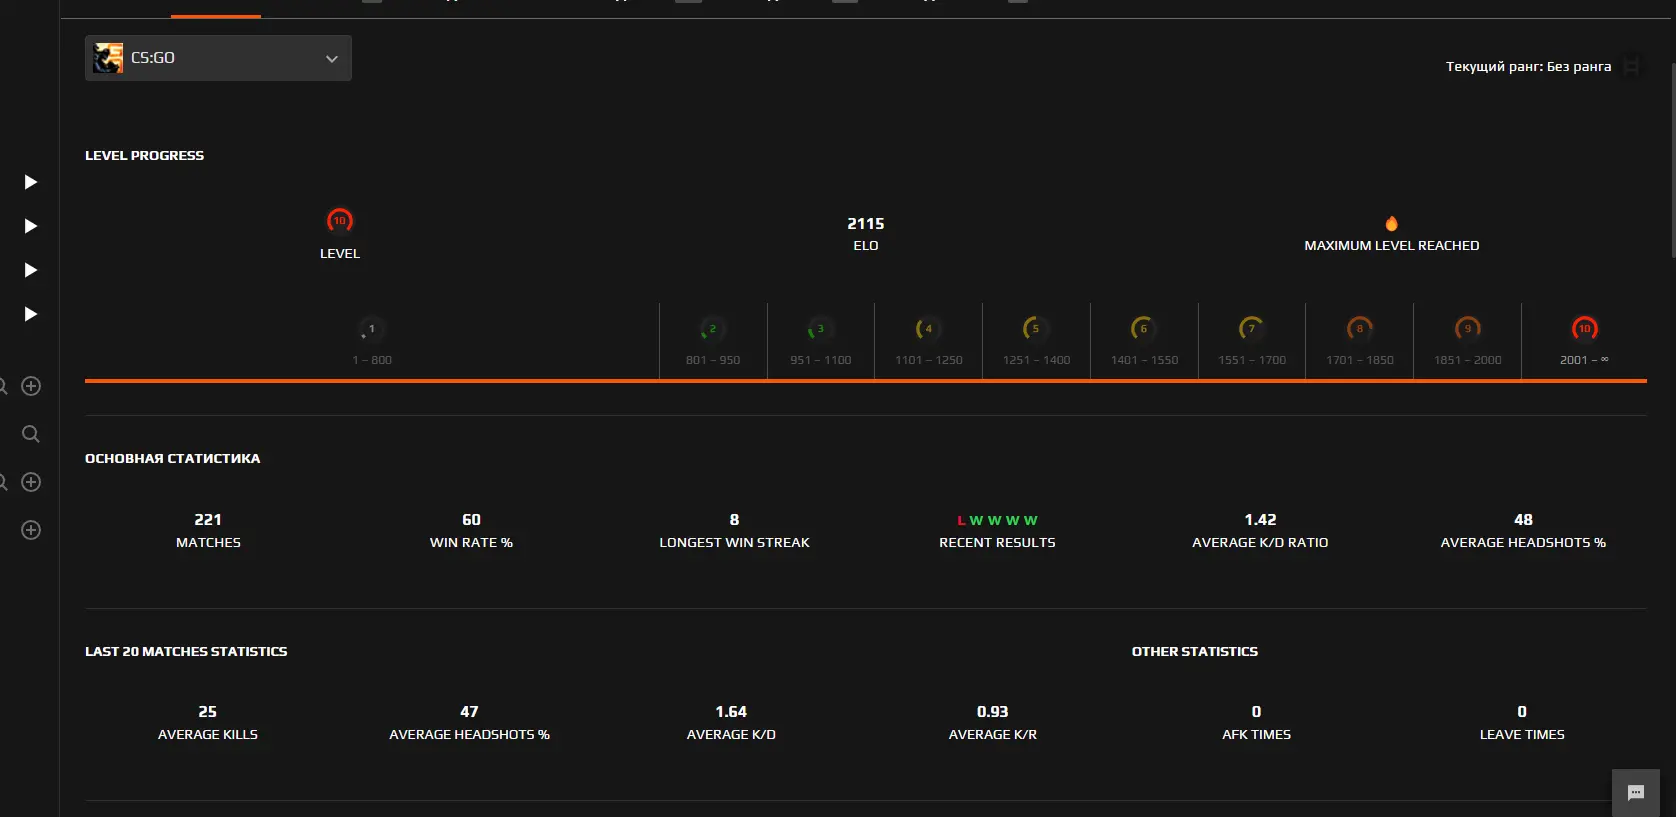Click the chevron arrow in the CS:GO selector
The image size is (1676, 817).
332,59
